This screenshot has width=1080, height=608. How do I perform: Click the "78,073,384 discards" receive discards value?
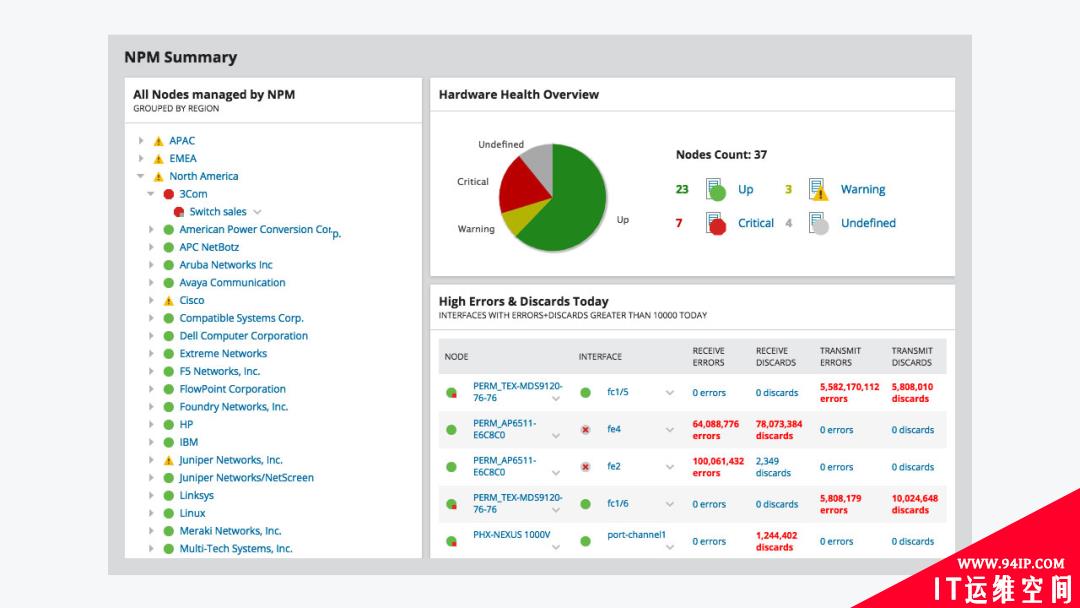tap(779, 430)
